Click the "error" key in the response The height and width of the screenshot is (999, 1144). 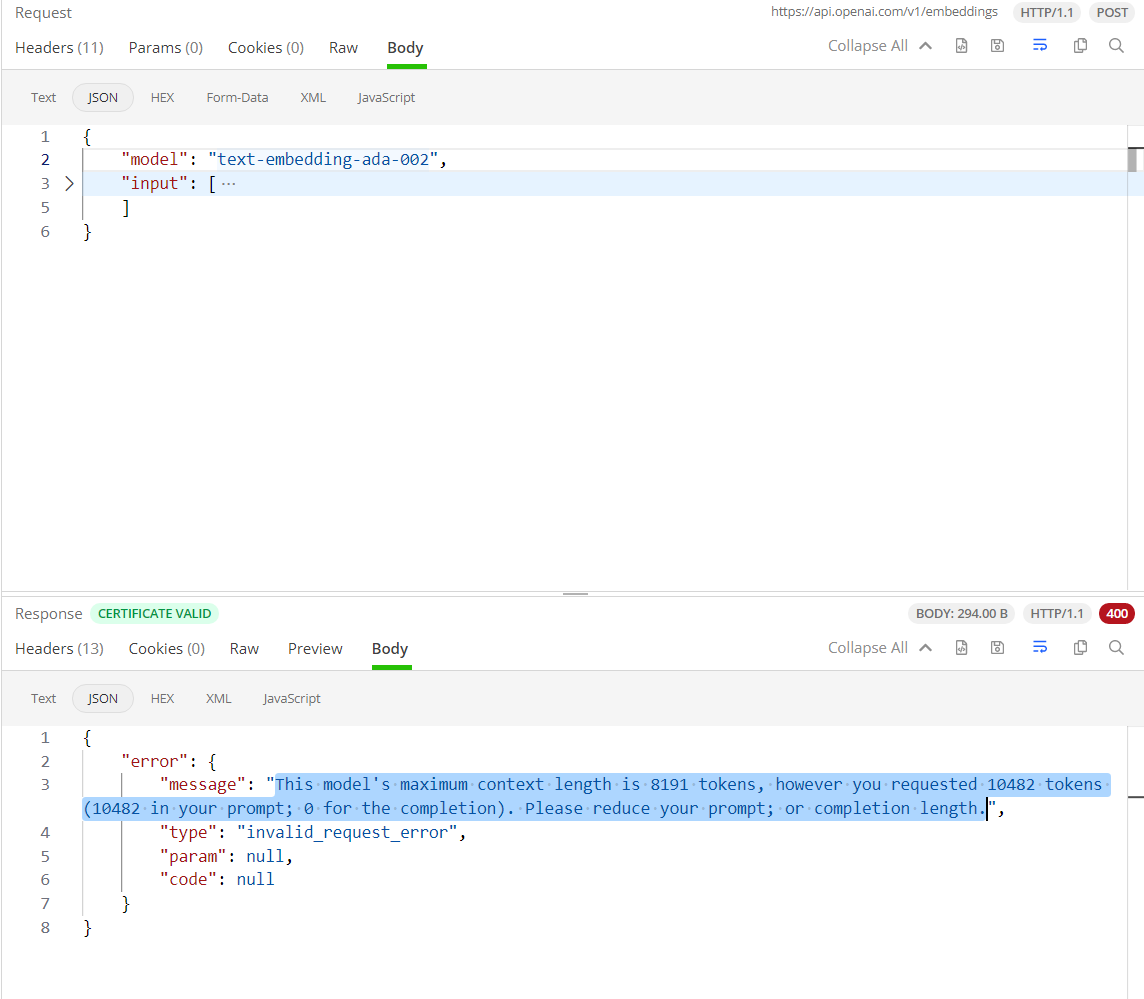(154, 762)
